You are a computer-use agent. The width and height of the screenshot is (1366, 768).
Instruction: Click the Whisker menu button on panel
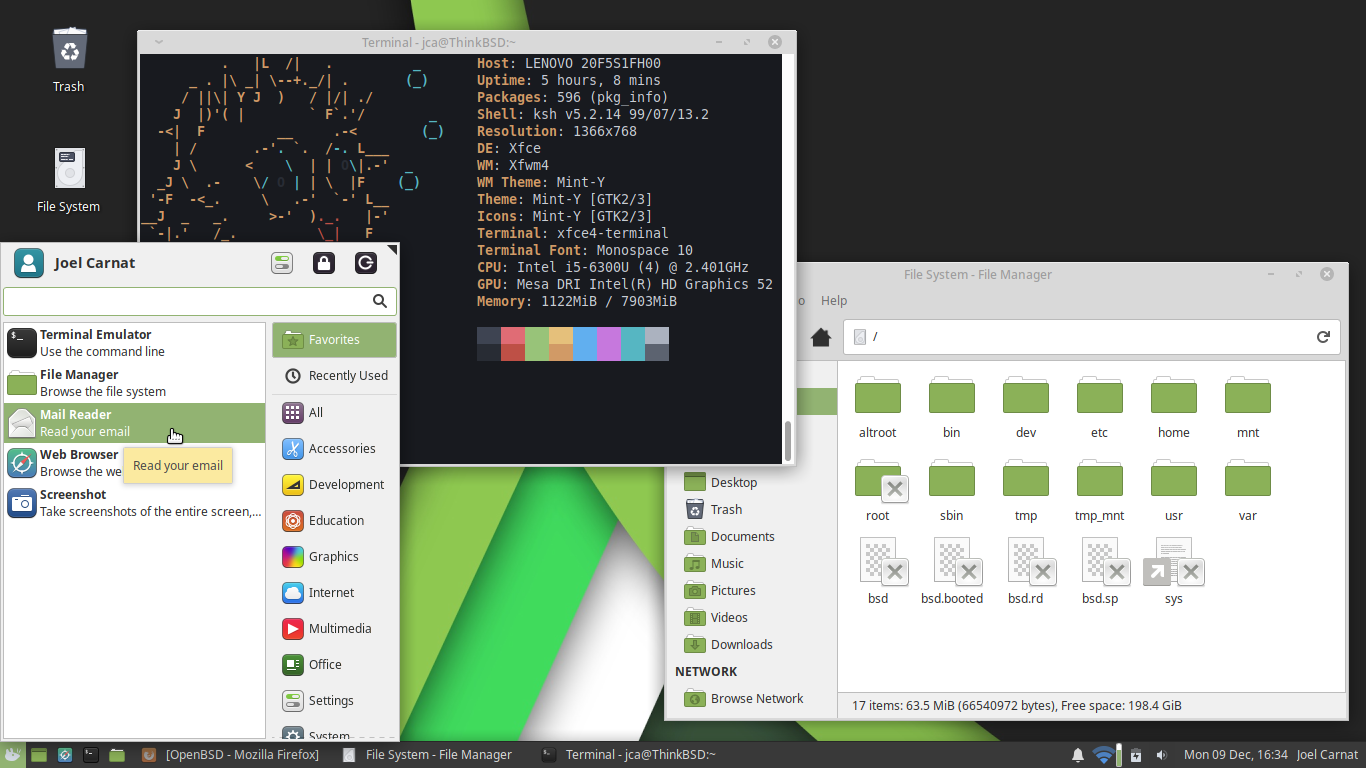pyautogui.click(x=13, y=755)
